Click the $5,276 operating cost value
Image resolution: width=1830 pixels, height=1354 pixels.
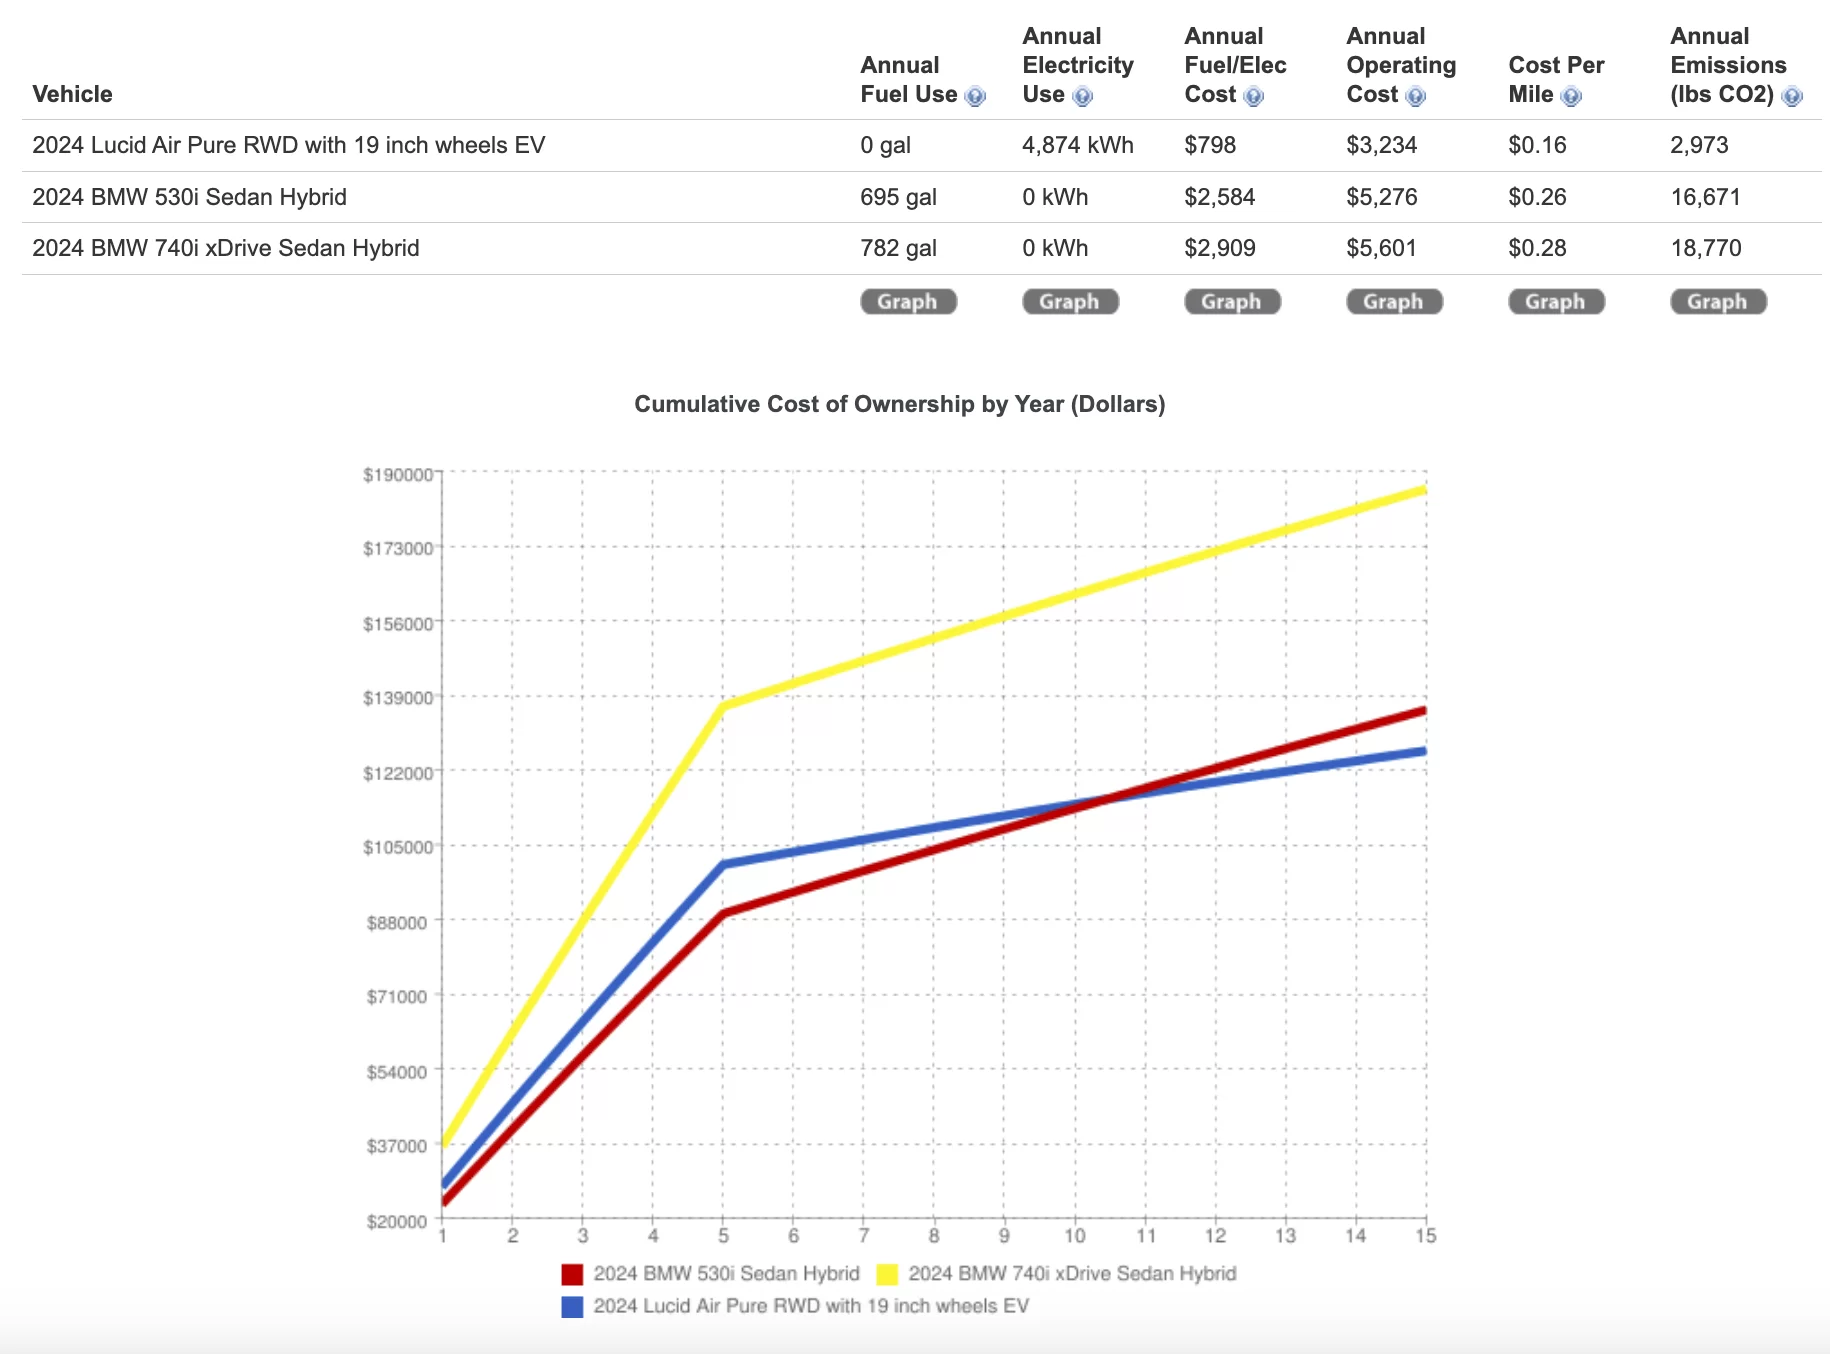[1381, 197]
